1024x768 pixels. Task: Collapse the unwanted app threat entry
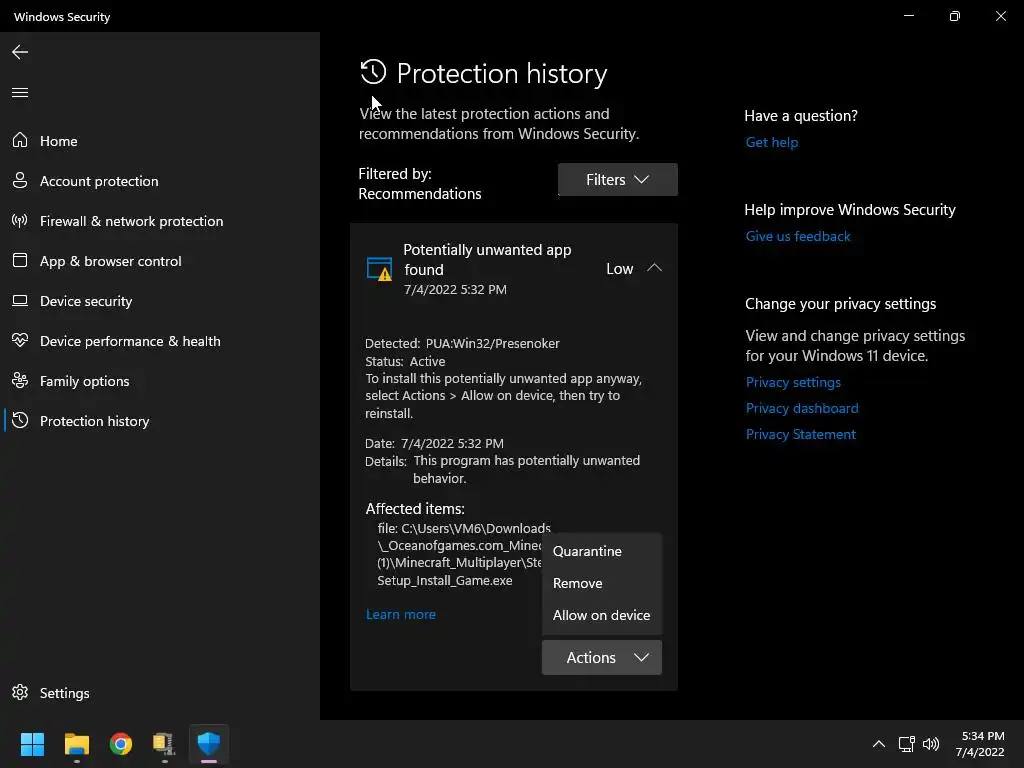(x=654, y=268)
